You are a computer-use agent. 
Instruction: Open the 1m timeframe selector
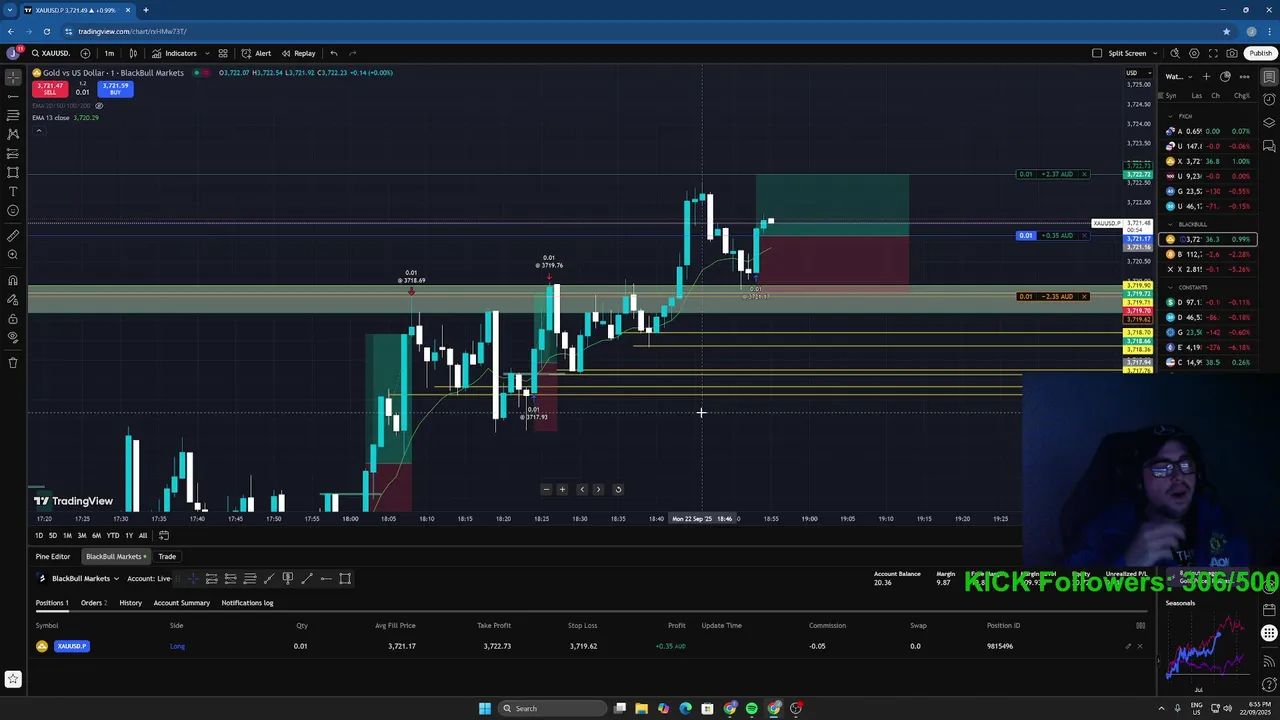[x=109, y=53]
